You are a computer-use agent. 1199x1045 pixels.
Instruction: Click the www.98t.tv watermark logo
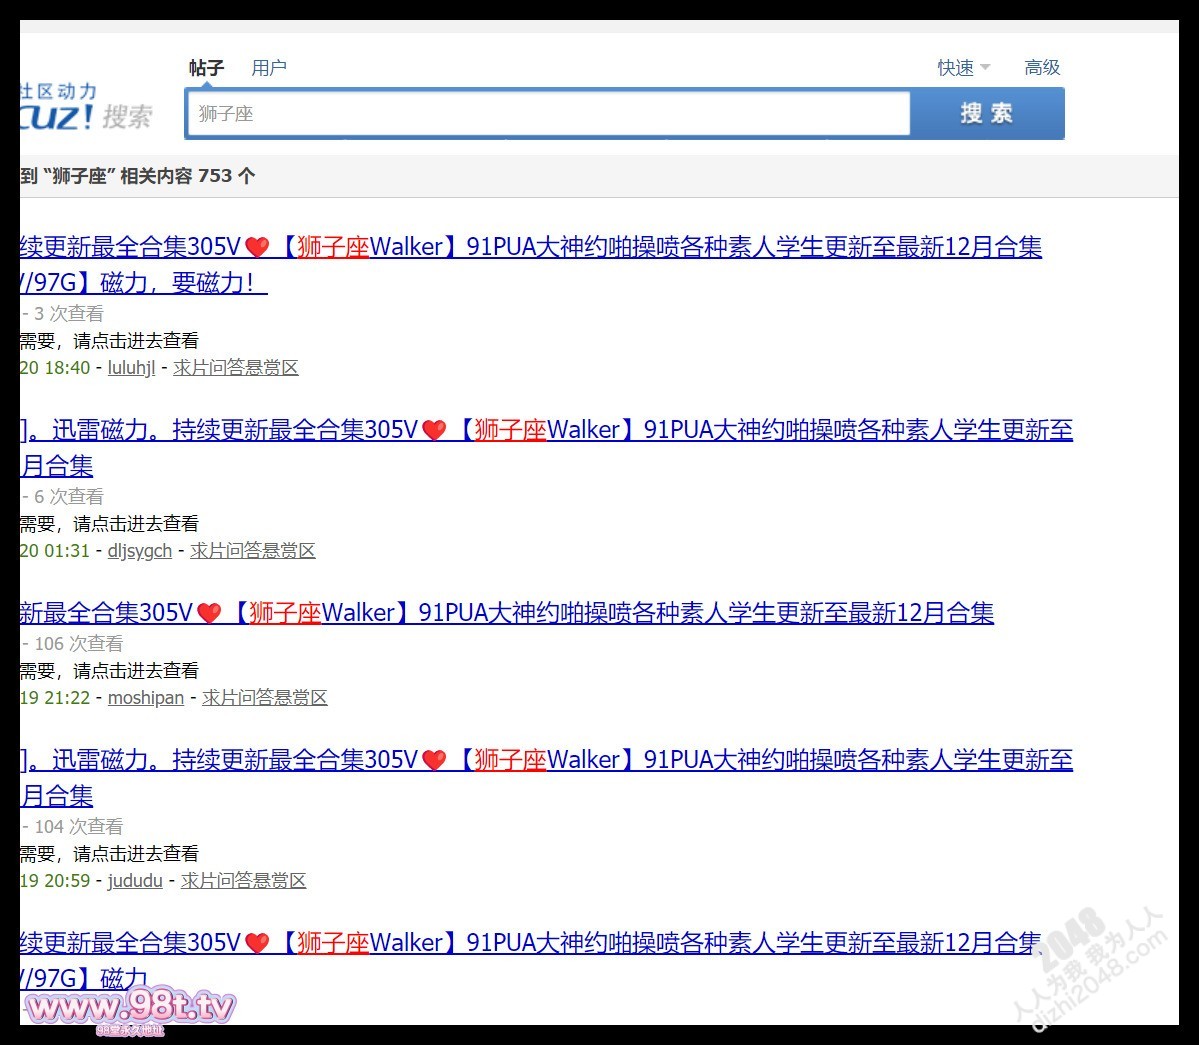[130, 1007]
